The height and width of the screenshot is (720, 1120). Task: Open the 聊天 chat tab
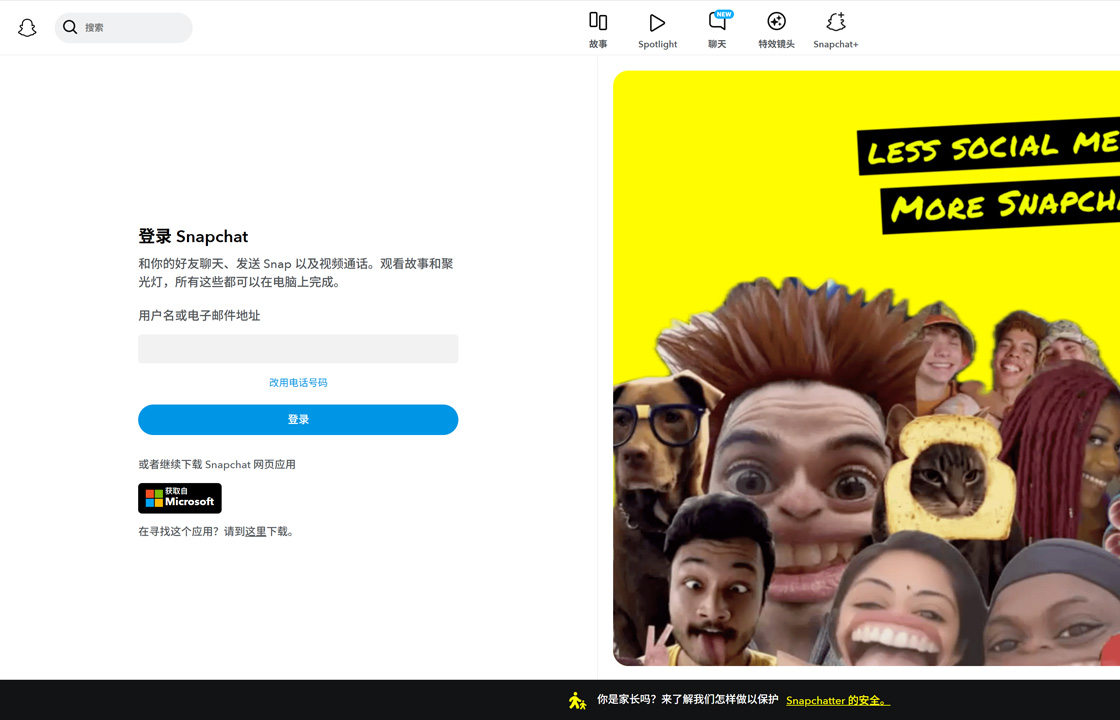[717, 30]
